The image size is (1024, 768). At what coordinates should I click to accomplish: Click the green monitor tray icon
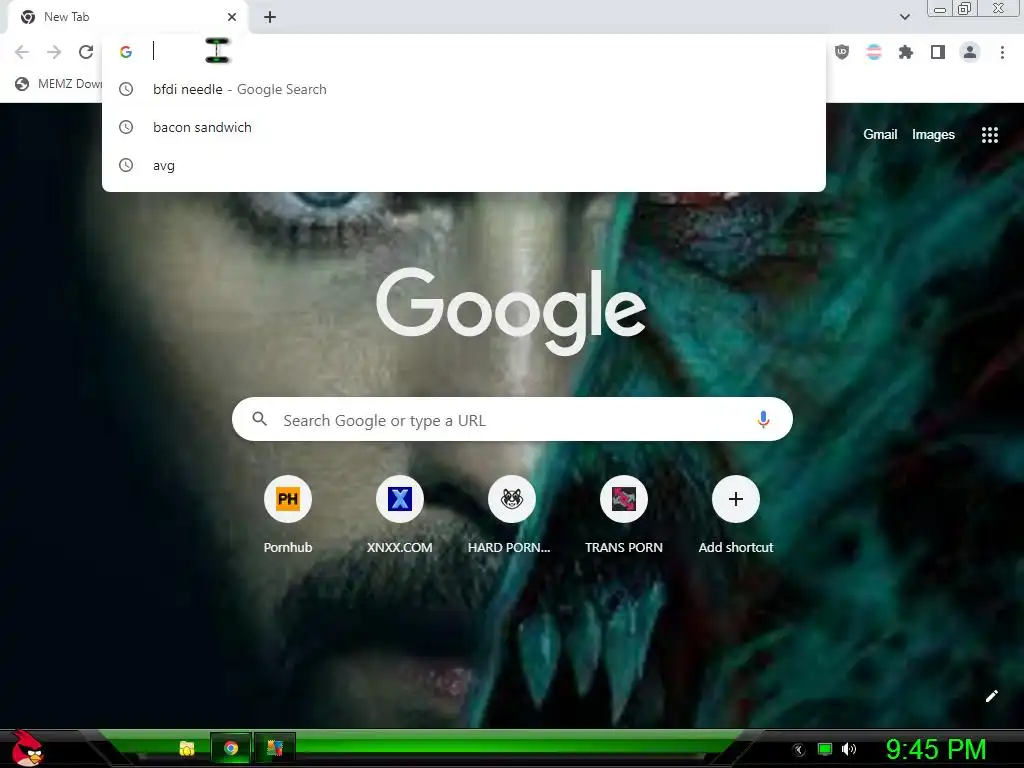pyautogui.click(x=825, y=749)
